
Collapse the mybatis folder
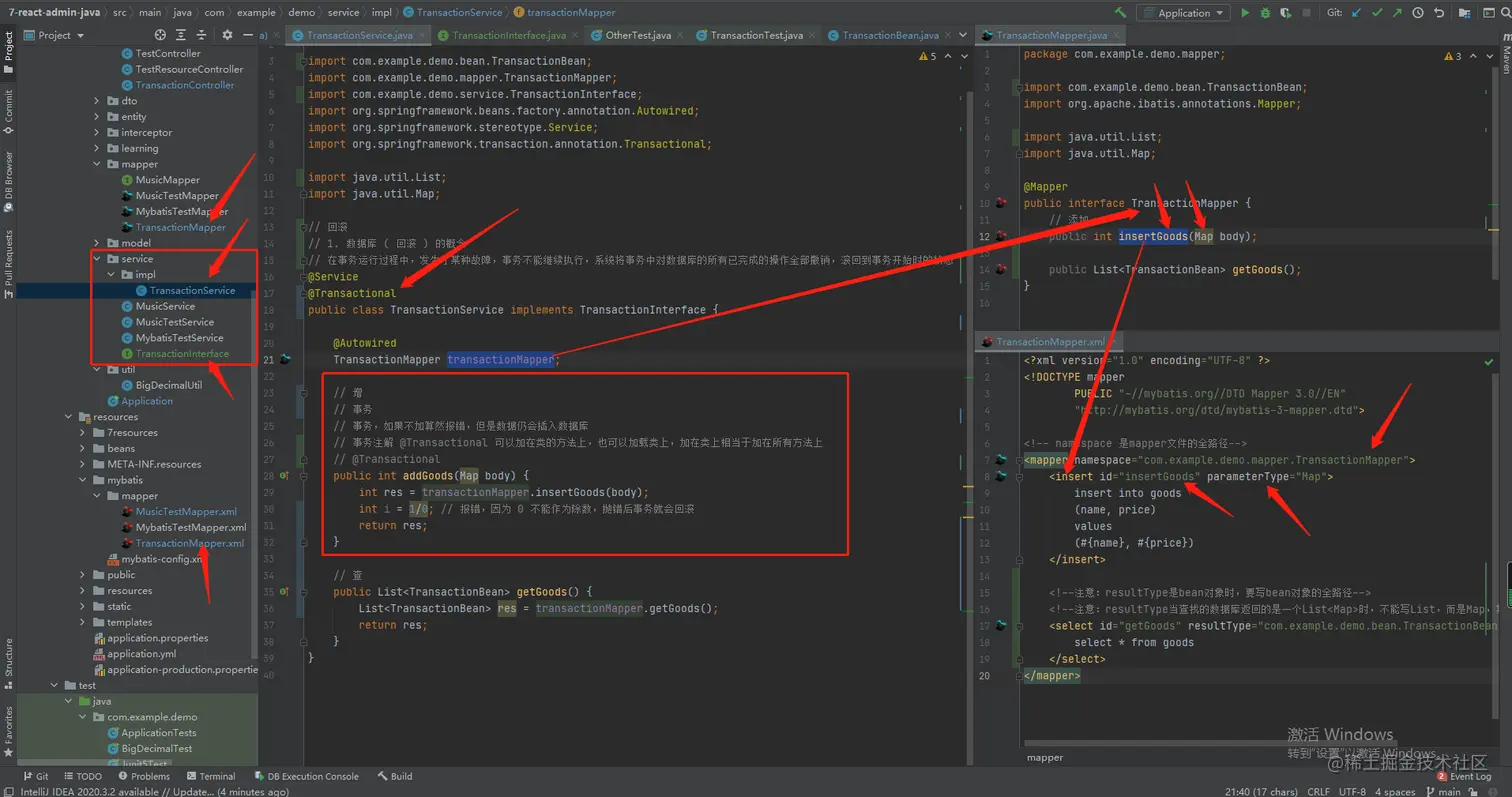84,480
